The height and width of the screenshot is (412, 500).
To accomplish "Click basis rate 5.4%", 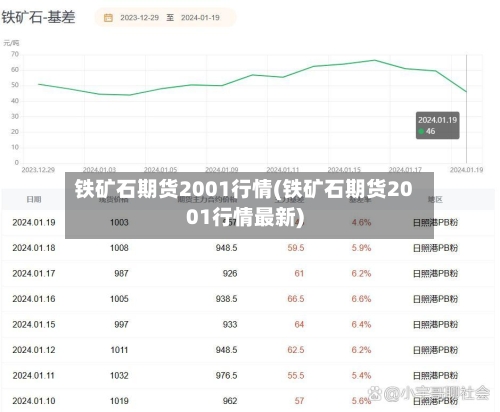I will (361, 376).
